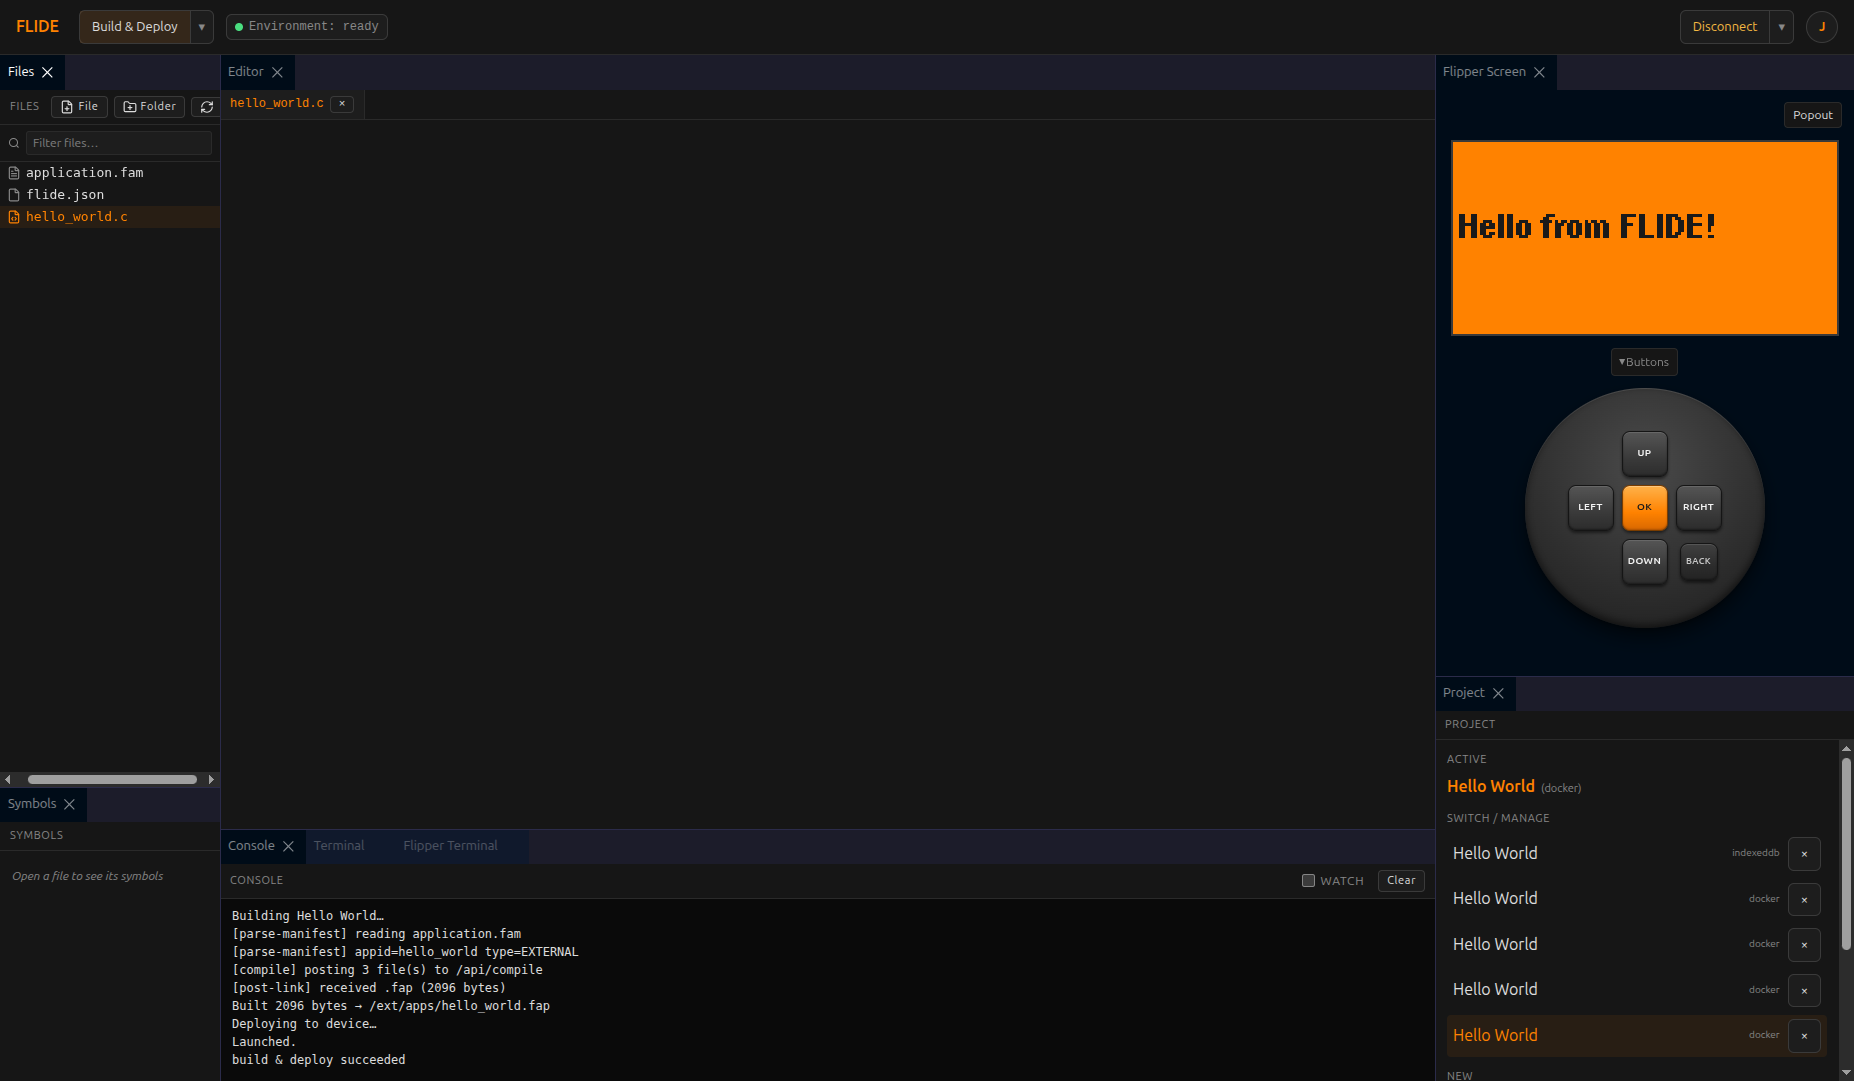Click the Build & Deploy button
The image size is (1854, 1081).
coord(135,27)
